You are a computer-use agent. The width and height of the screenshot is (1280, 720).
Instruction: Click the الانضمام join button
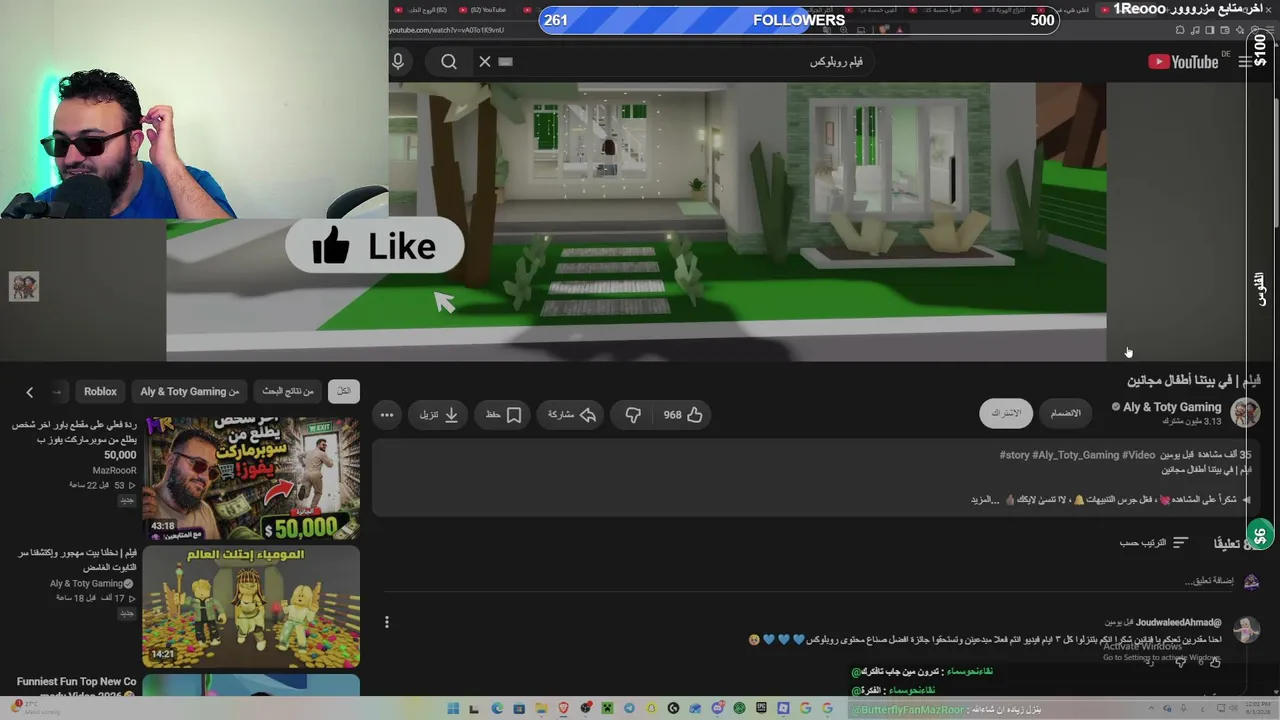pyautogui.click(x=1066, y=413)
